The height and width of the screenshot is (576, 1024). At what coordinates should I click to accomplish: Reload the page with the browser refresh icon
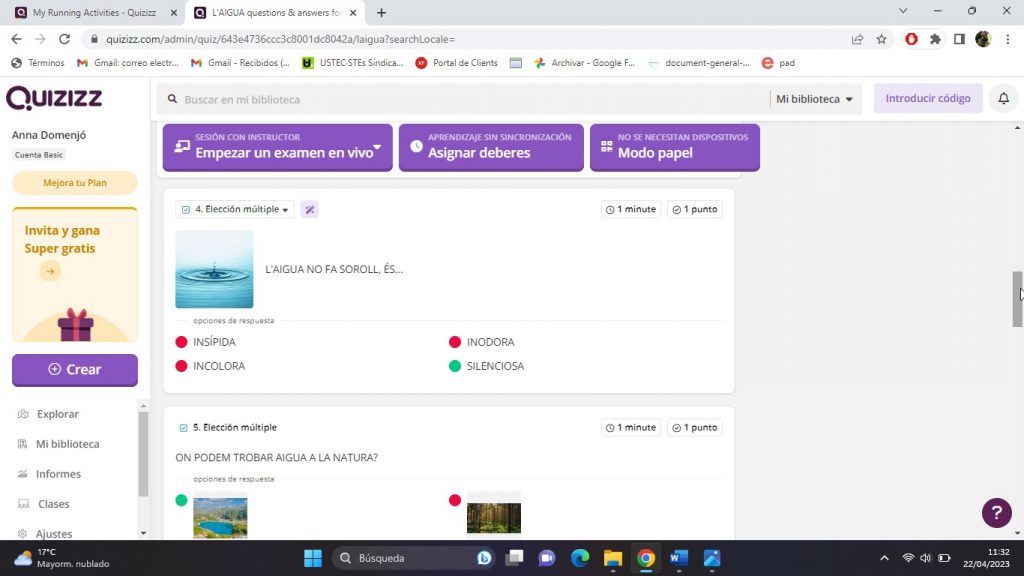coord(65,39)
